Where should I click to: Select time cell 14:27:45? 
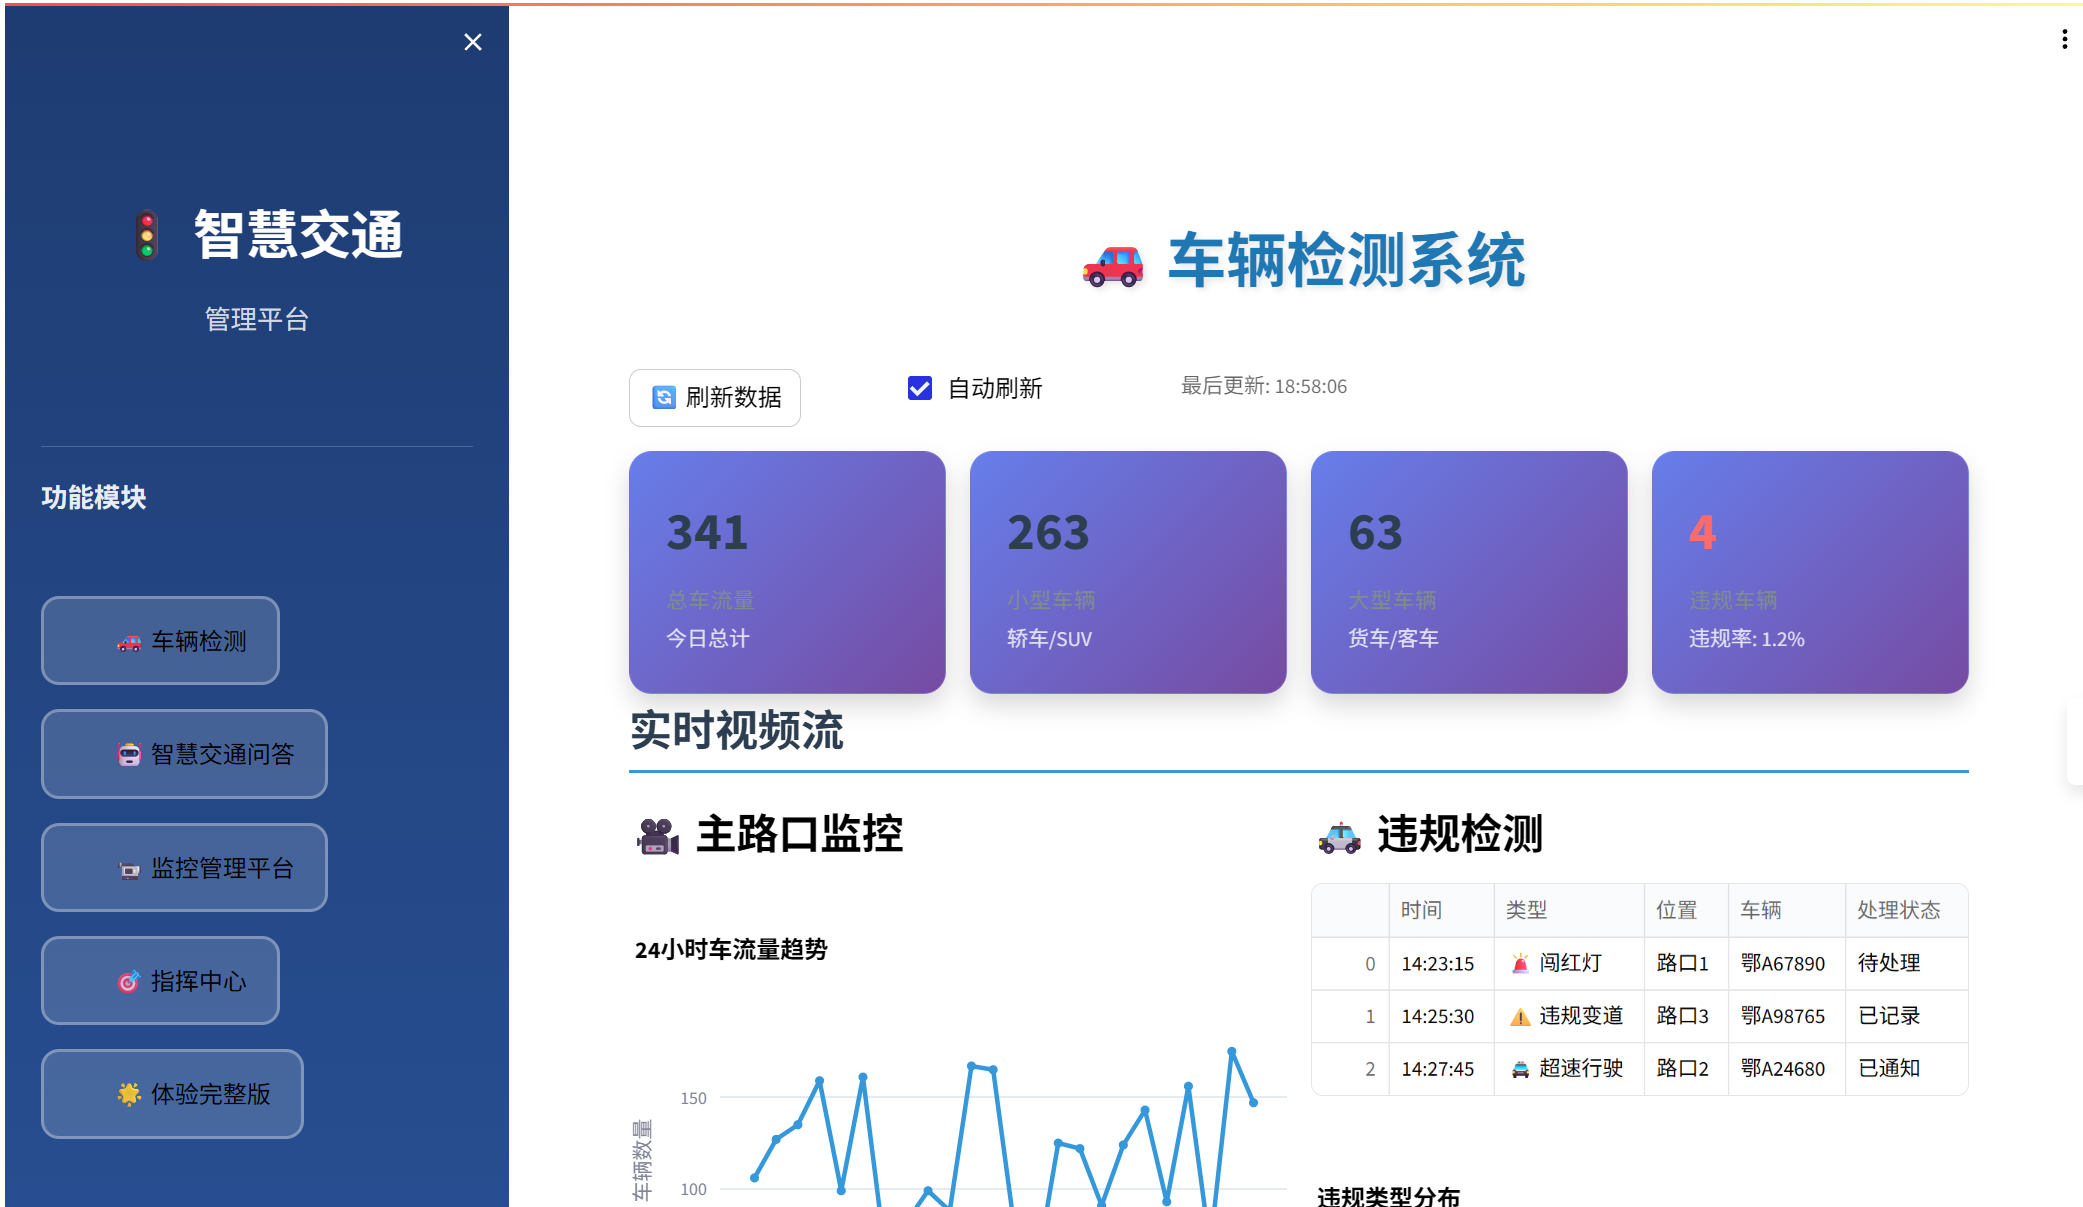1441,1069
